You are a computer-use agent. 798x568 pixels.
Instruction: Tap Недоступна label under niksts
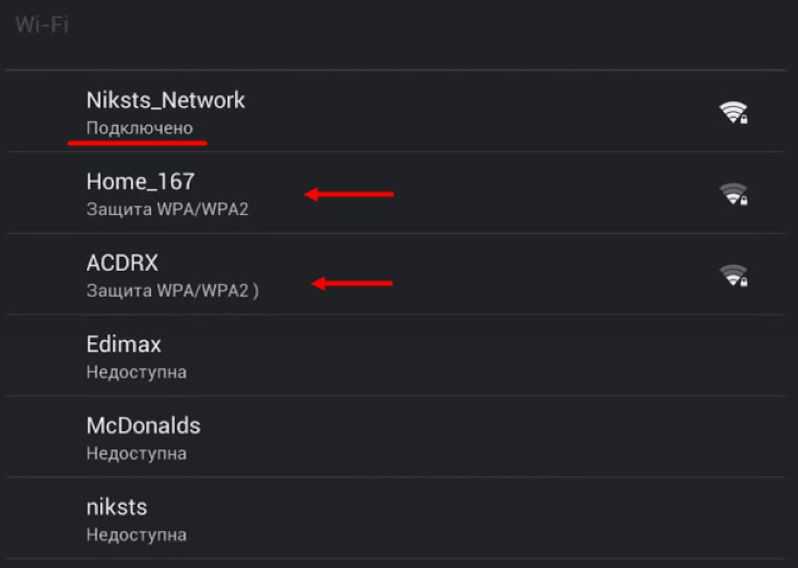pyautogui.click(x=136, y=535)
